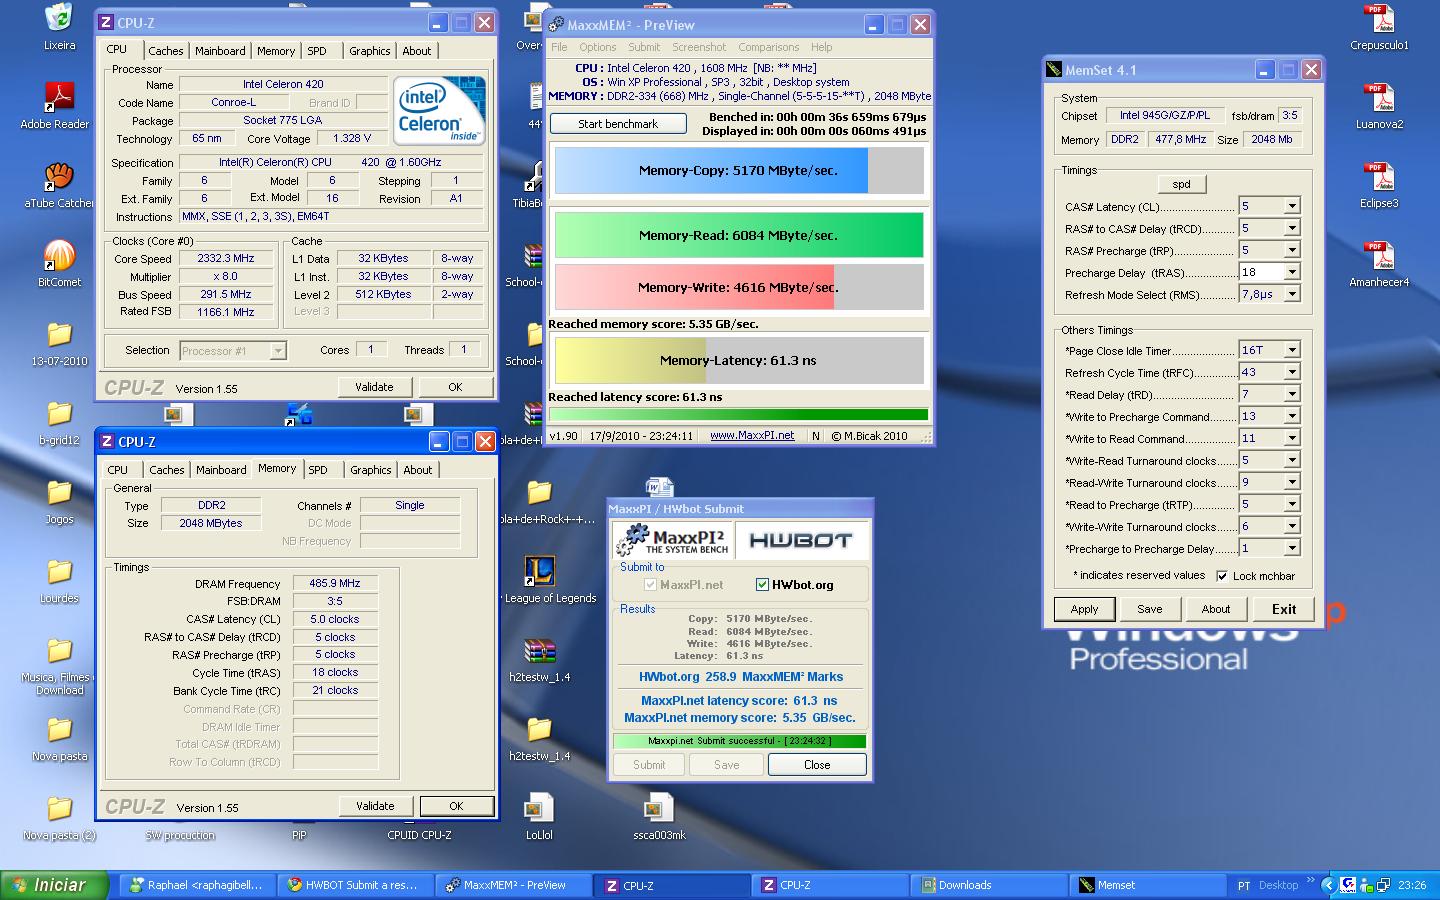The width and height of the screenshot is (1440, 900).
Task: Open ssca003mk image file
Action: tap(659, 817)
